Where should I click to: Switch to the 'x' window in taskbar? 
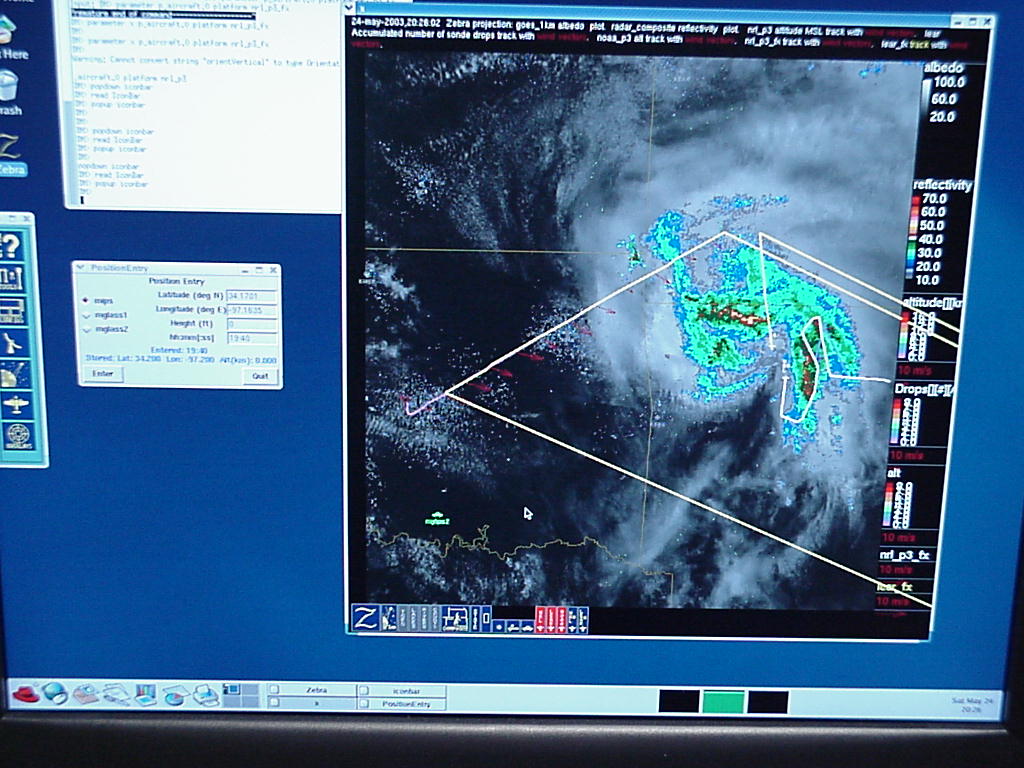pyautogui.click(x=311, y=703)
